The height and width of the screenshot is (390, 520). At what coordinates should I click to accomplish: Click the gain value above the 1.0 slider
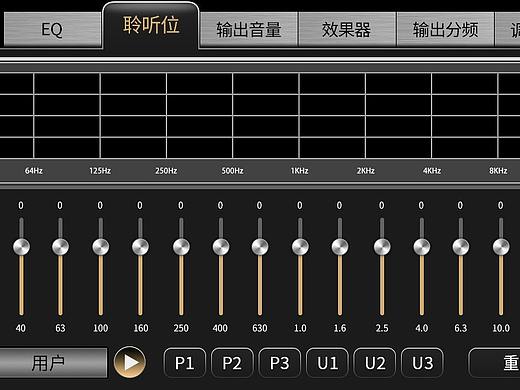click(x=300, y=205)
